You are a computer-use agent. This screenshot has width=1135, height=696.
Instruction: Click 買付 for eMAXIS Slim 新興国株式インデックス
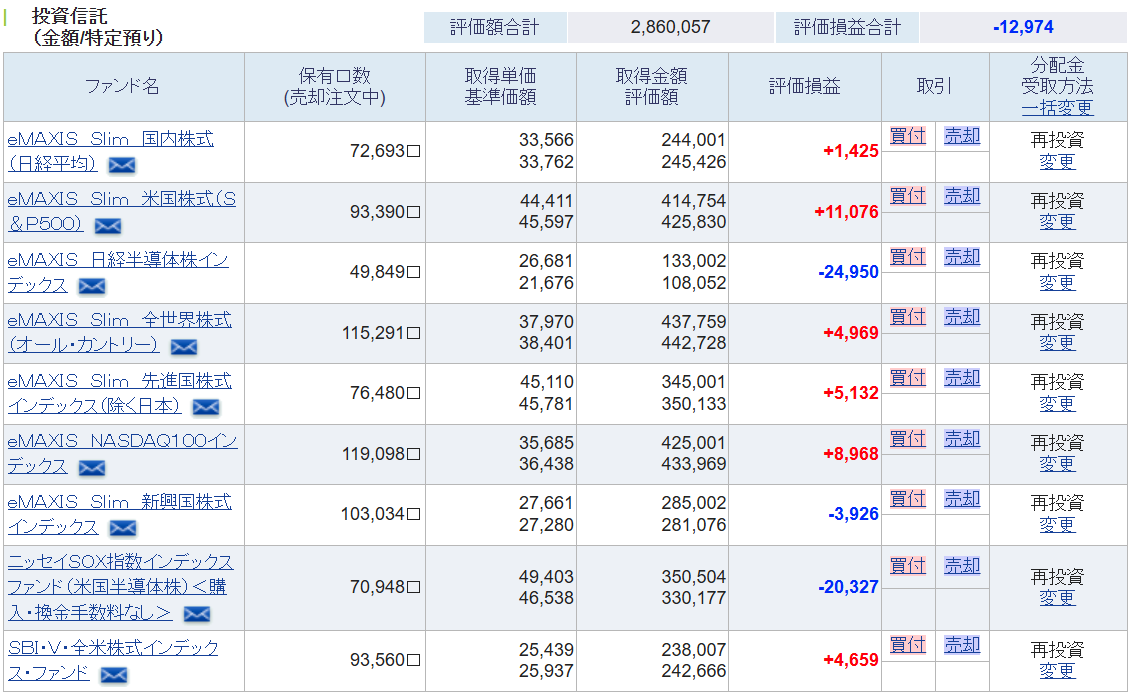pyautogui.click(x=908, y=498)
